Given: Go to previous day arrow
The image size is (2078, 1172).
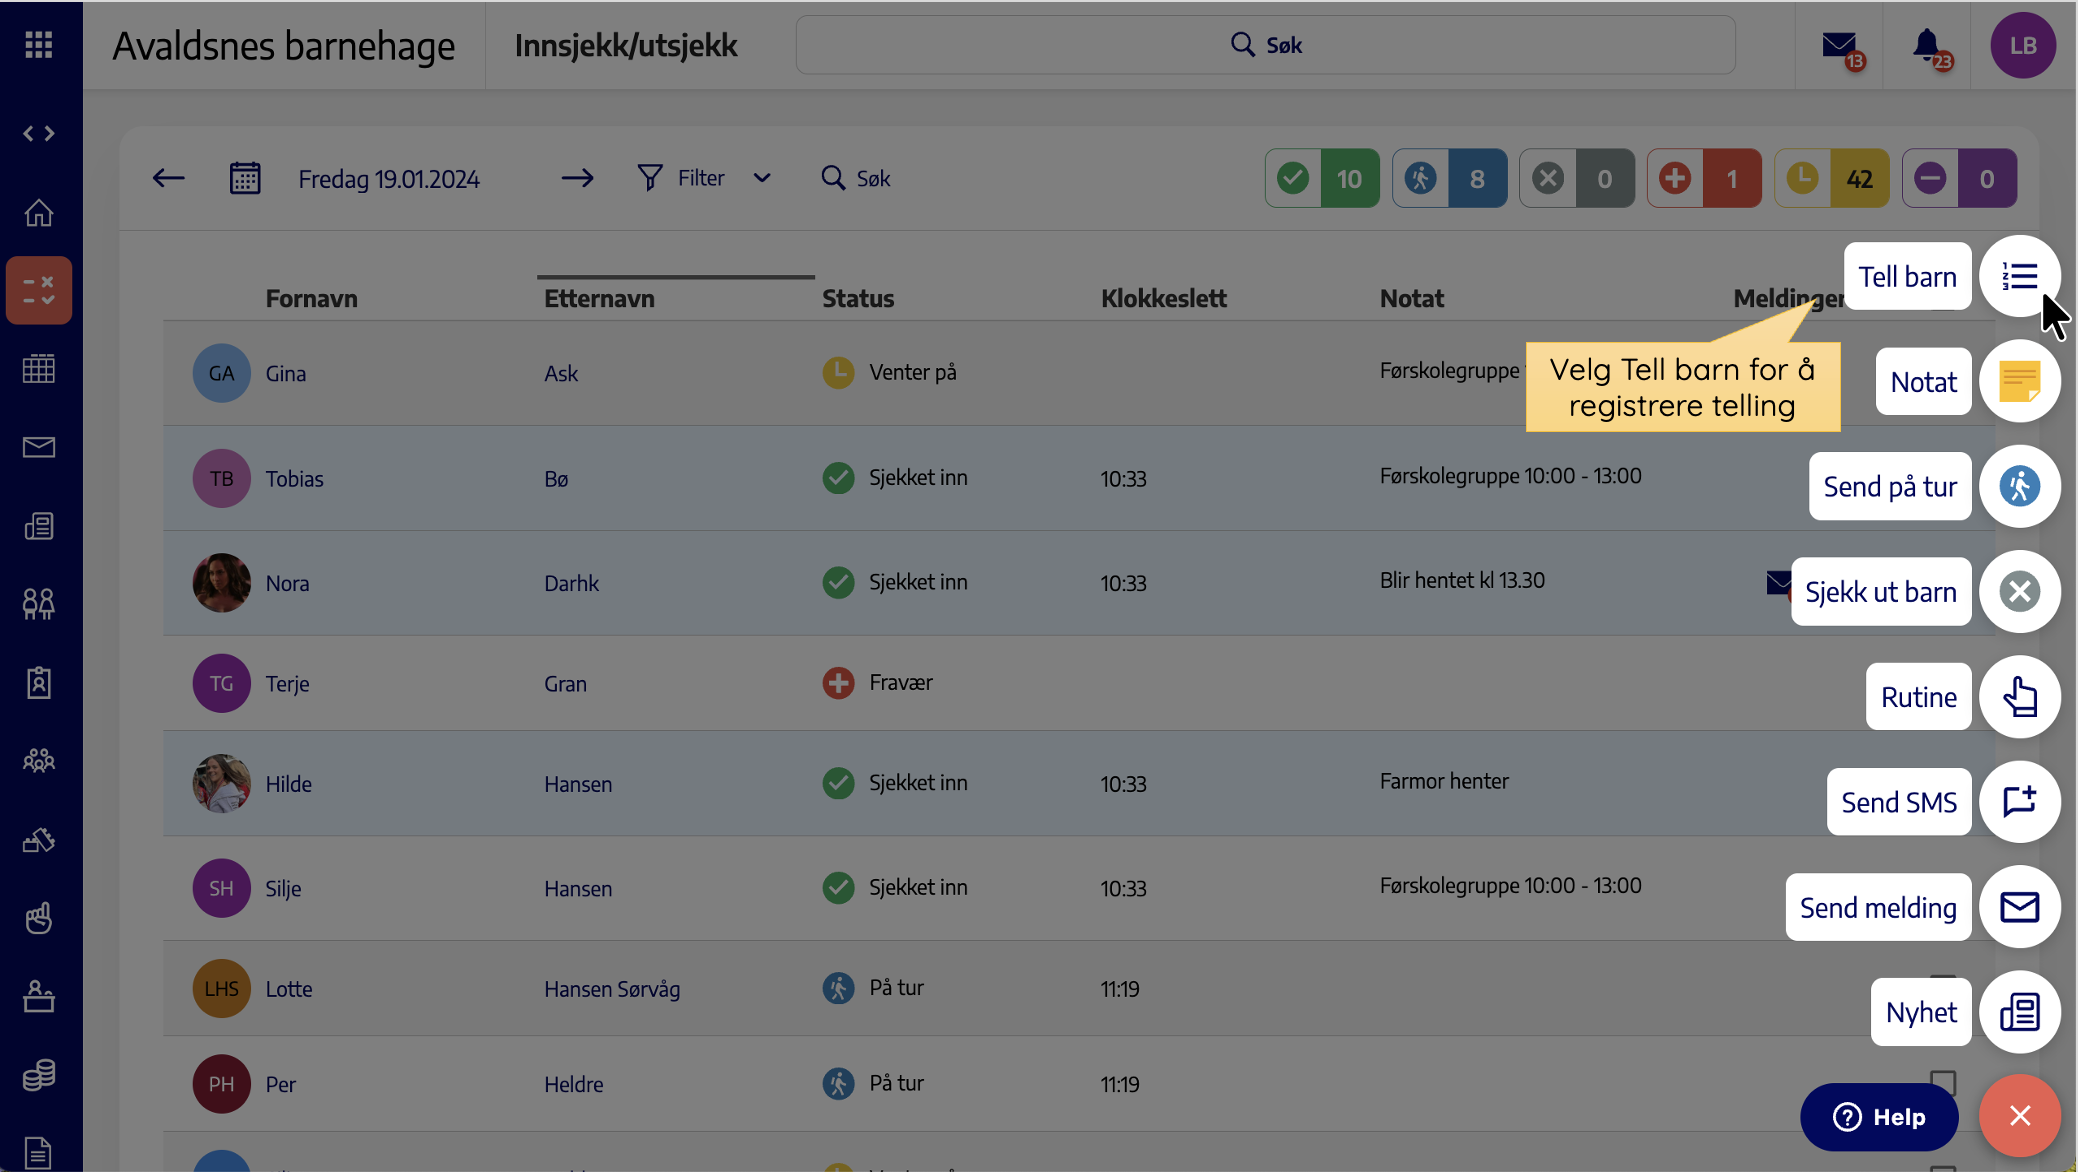Looking at the screenshot, I should tap(168, 178).
